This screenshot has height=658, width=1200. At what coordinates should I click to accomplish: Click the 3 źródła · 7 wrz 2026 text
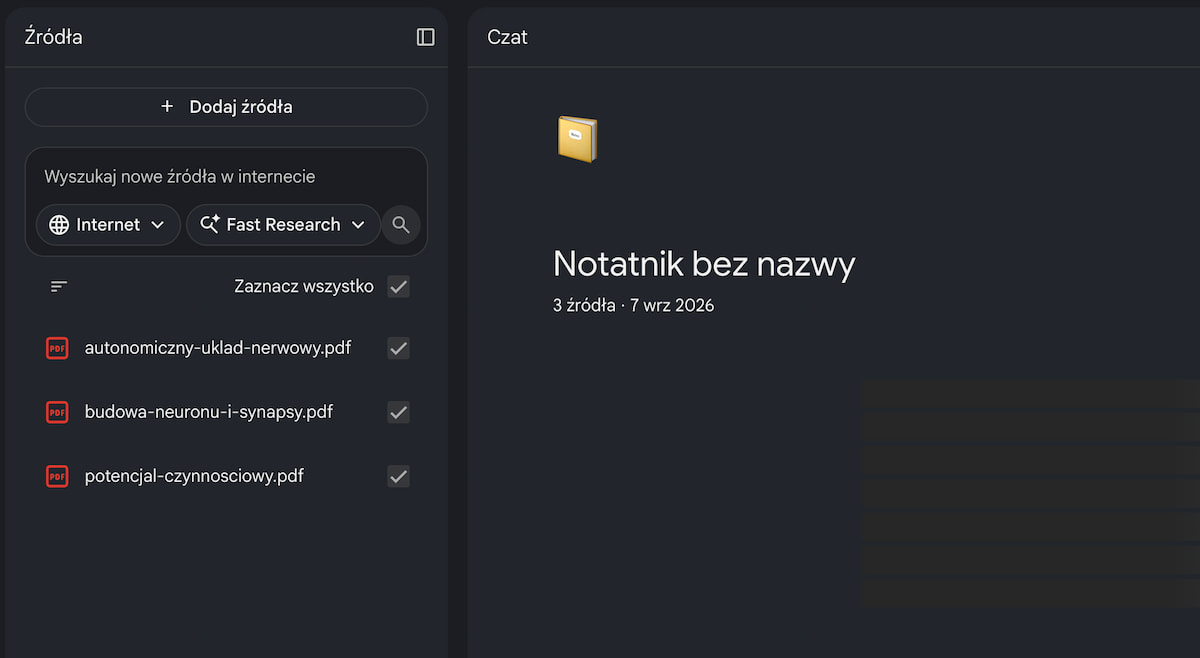(634, 306)
